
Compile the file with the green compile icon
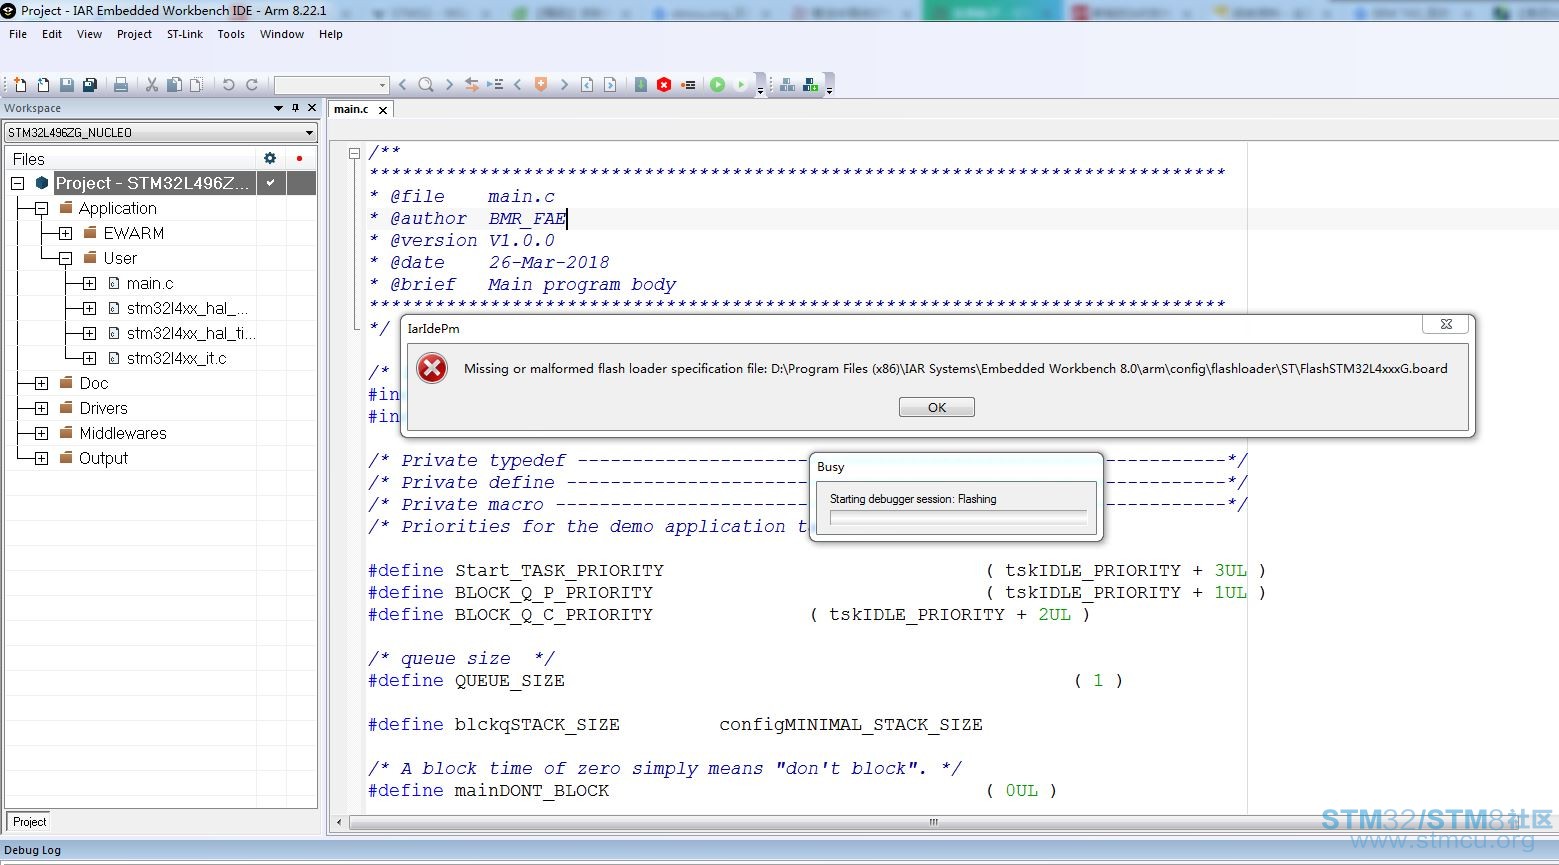tap(641, 85)
